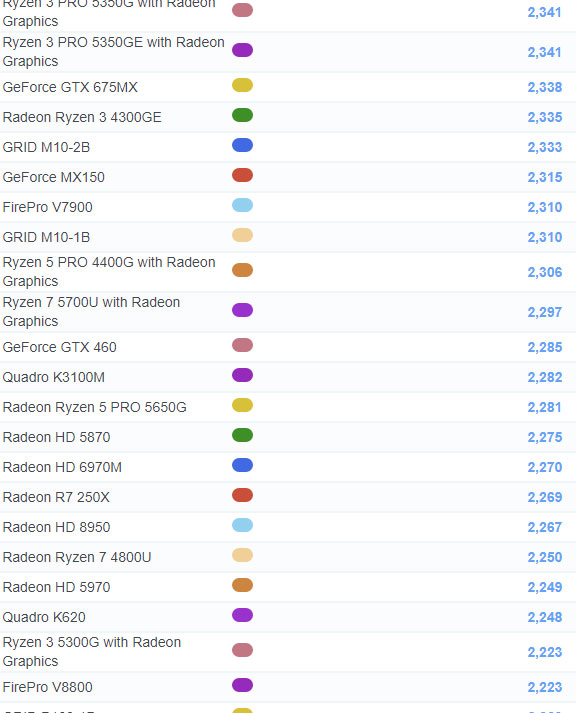The image size is (576, 713).
Task: Open the Quadro K3100M entry
Action: [54, 377]
